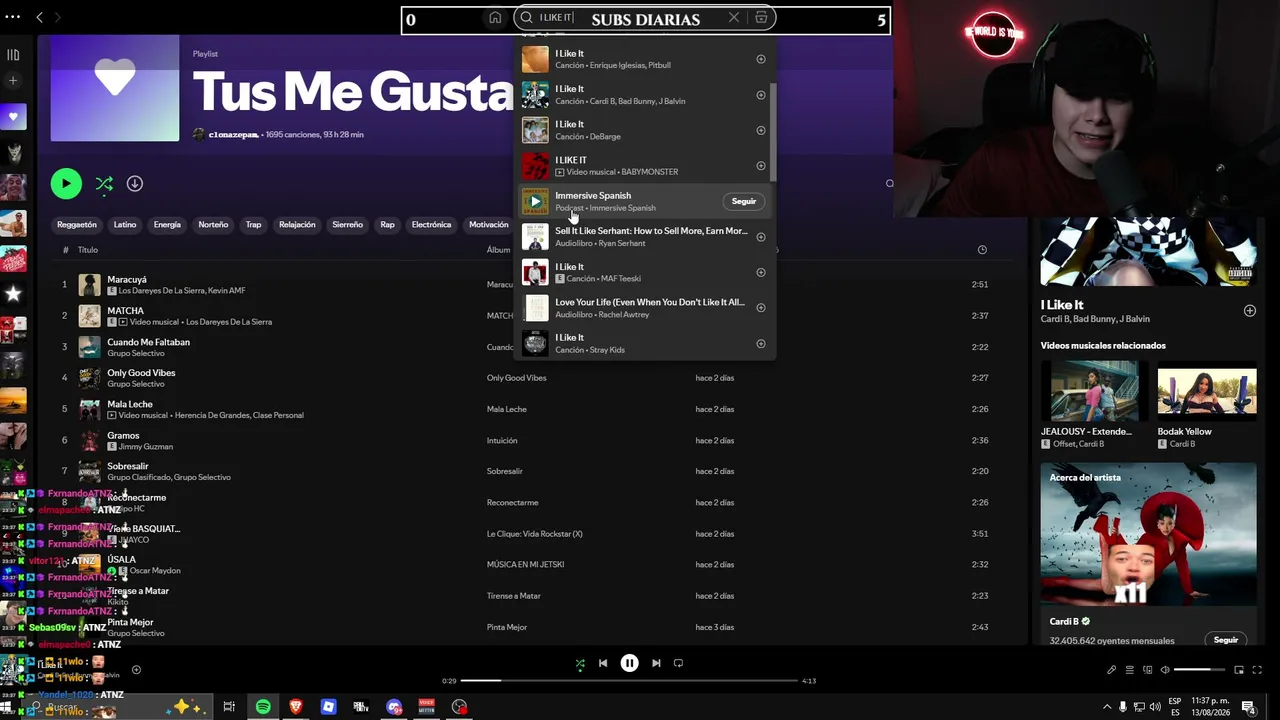The image size is (1280, 720).
Task: Add MAF Teeski 'I Like It' to library
Action: point(761,272)
